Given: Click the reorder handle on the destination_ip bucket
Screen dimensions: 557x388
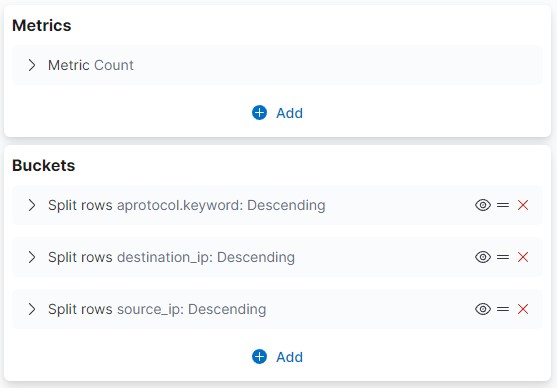Looking at the screenshot, I should (503, 257).
